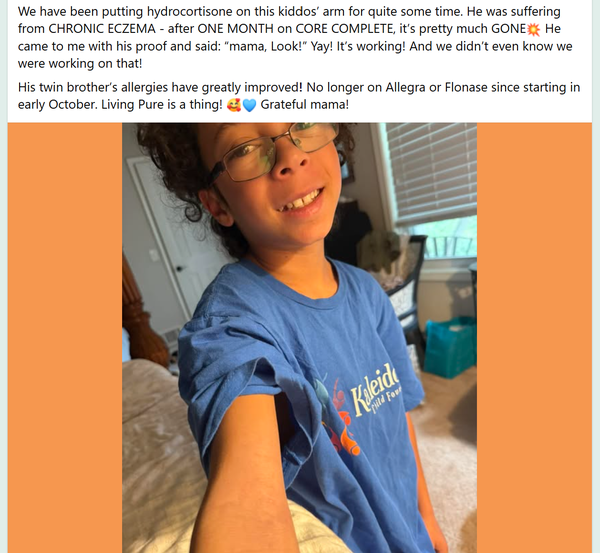Image resolution: width=600 pixels, height=553 pixels.
Task: Click the teal bag in the photo
Action: (451, 347)
